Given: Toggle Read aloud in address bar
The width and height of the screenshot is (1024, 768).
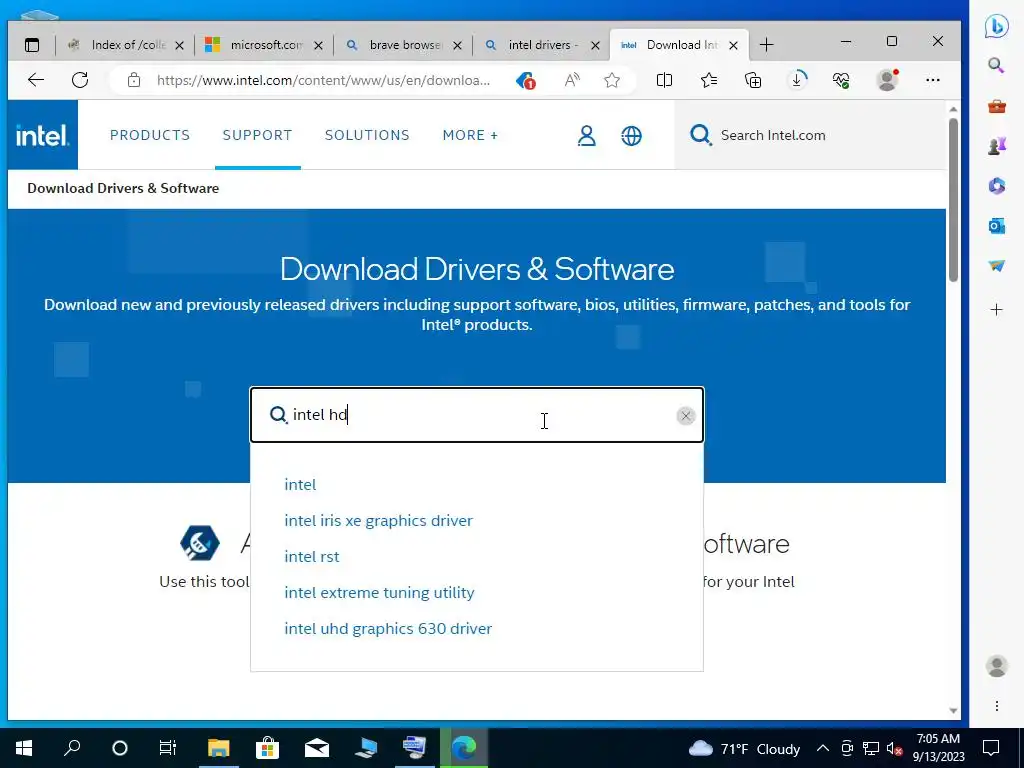Looking at the screenshot, I should [572, 80].
